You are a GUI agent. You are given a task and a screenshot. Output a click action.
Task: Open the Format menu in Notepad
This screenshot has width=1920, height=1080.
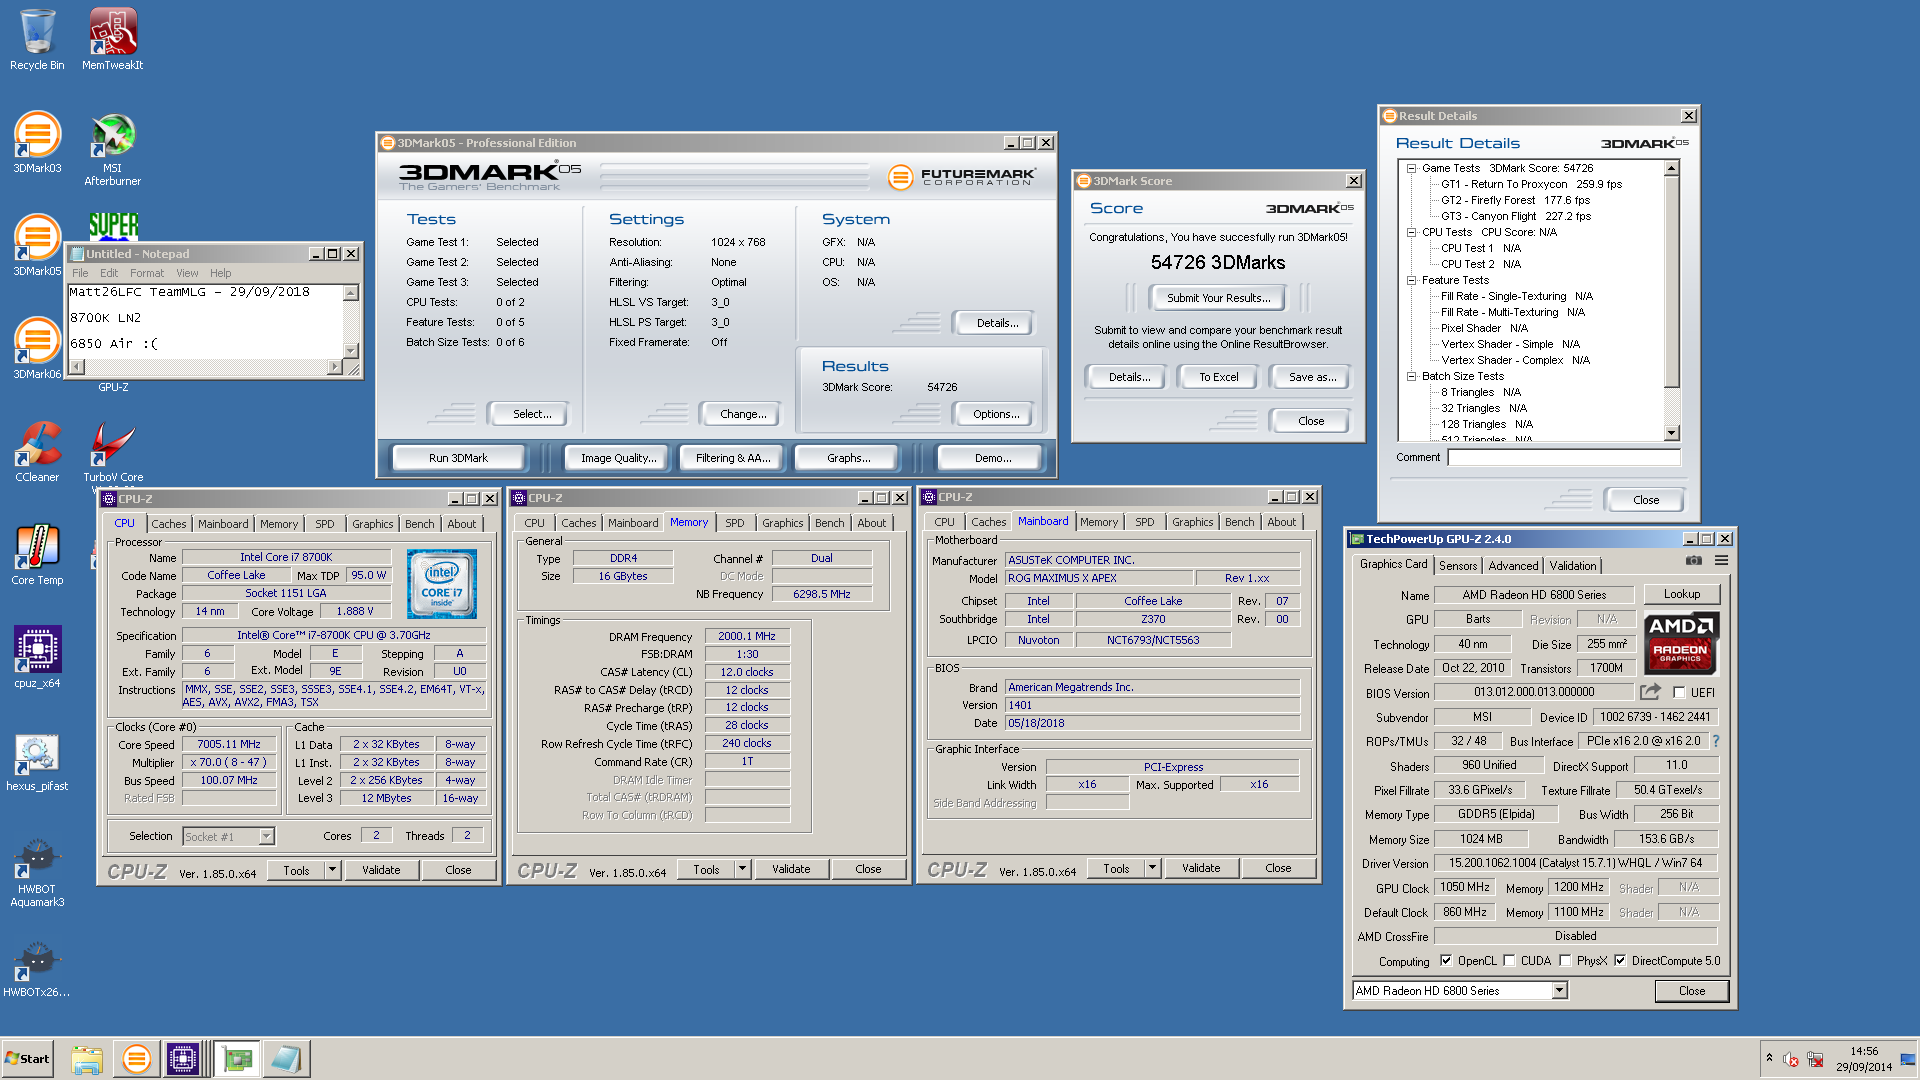tap(146, 273)
